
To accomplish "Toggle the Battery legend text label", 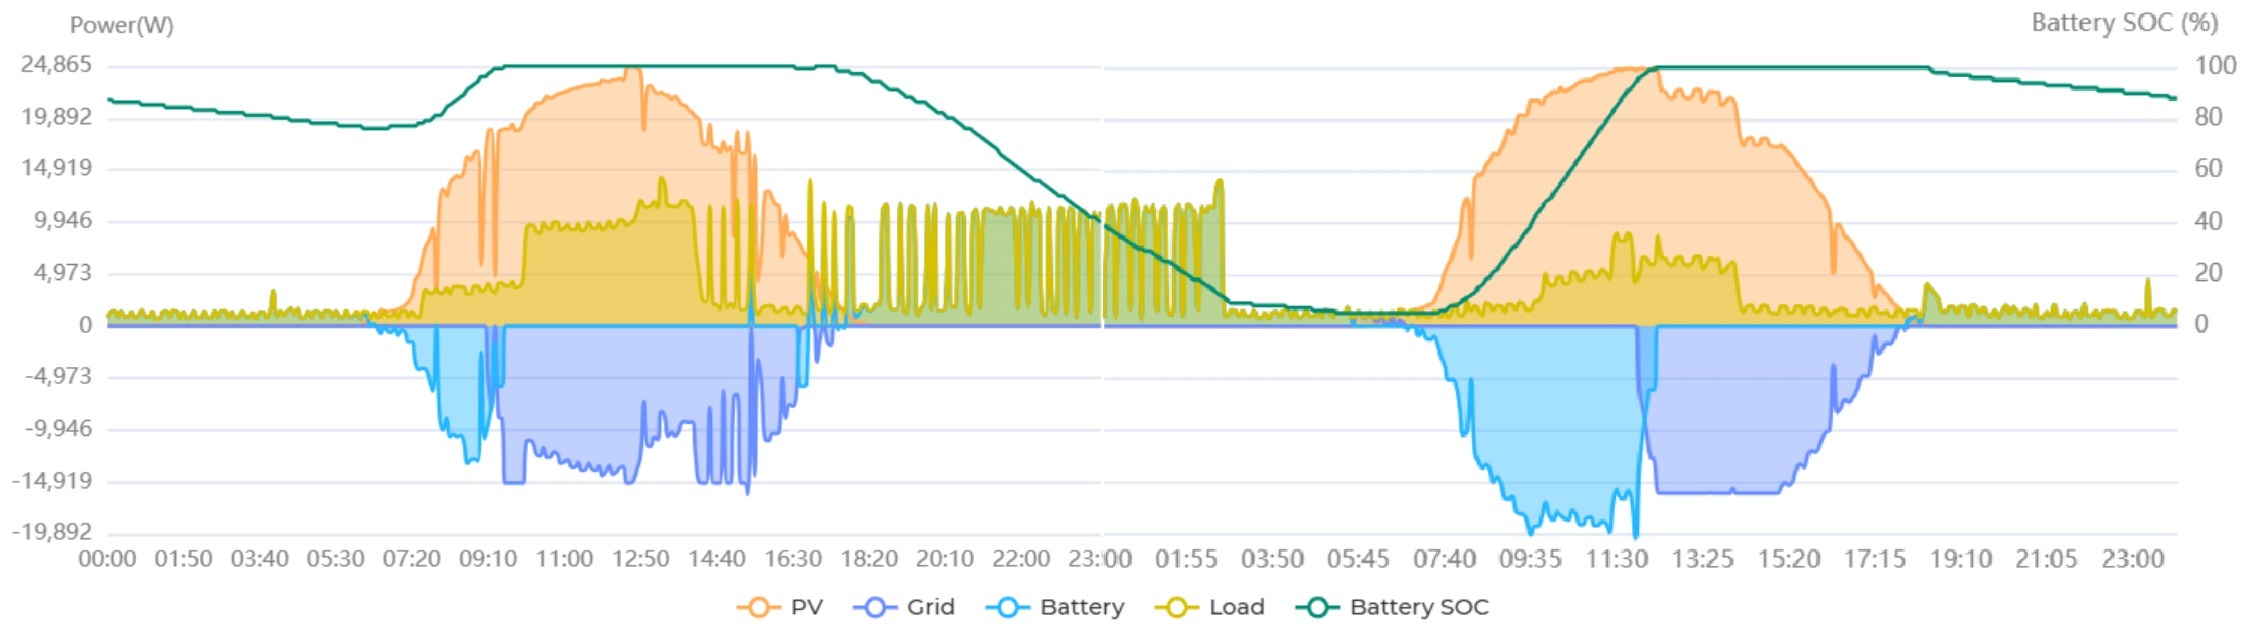I will (1081, 607).
